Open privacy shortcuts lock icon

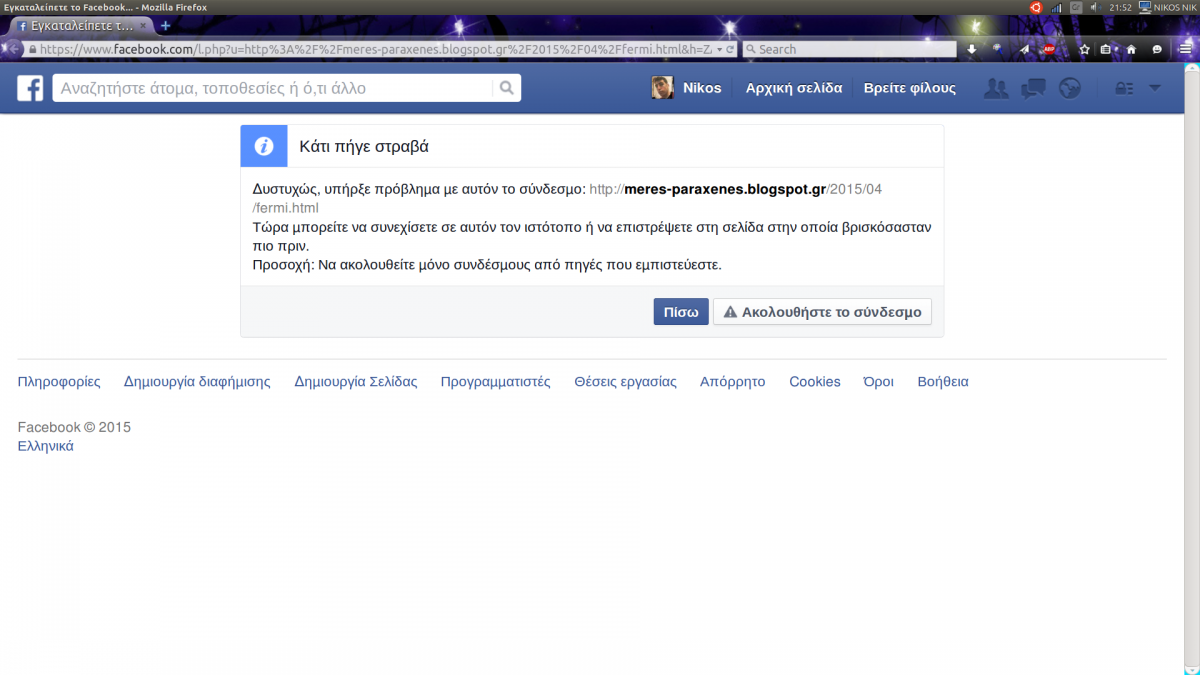point(1125,88)
